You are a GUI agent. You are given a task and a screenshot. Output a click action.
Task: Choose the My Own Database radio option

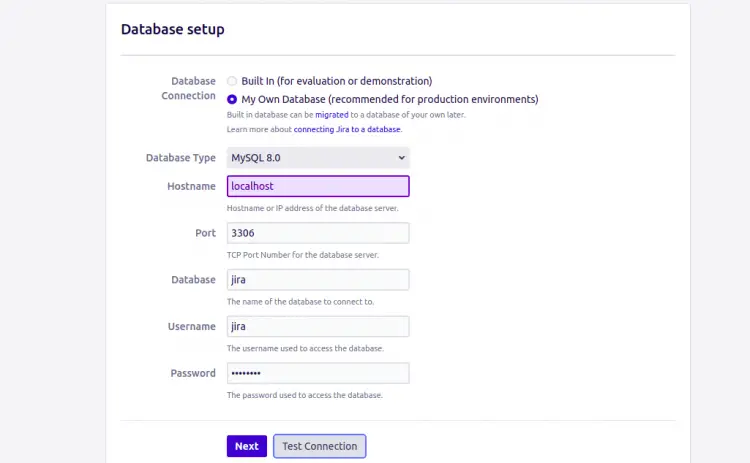pyautogui.click(x=232, y=99)
